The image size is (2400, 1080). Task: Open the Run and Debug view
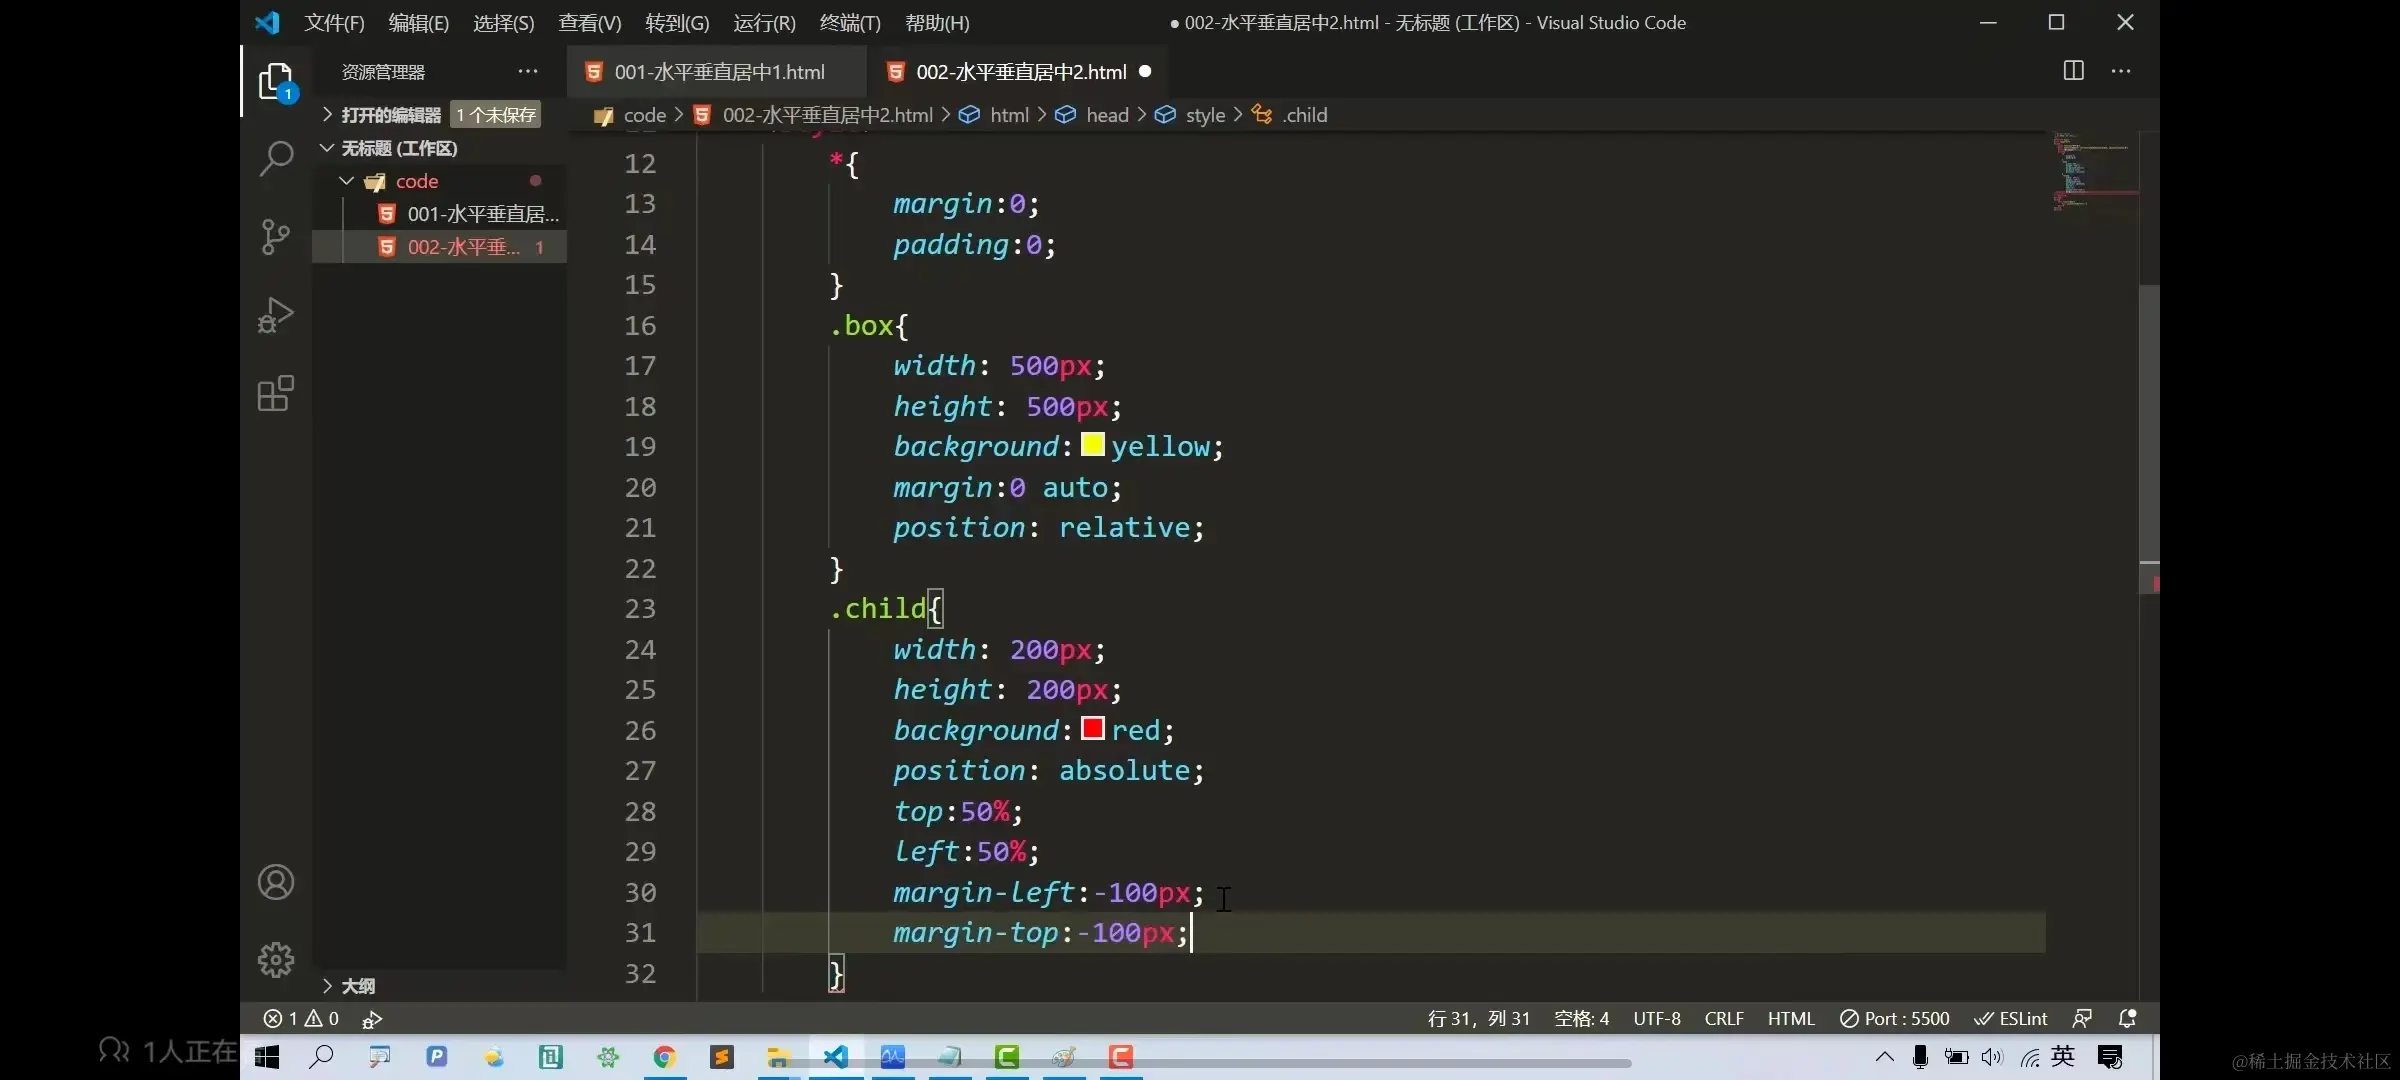click(x=275, y=315)
